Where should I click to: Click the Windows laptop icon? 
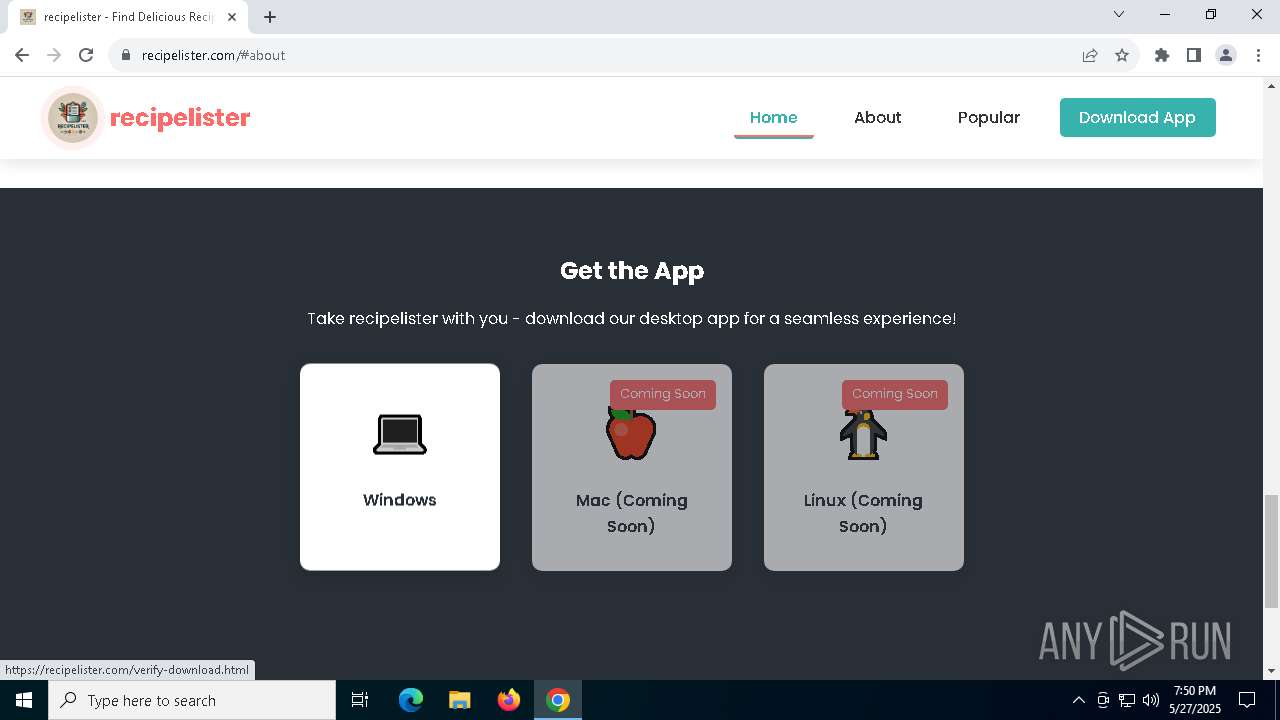(400, 434)
